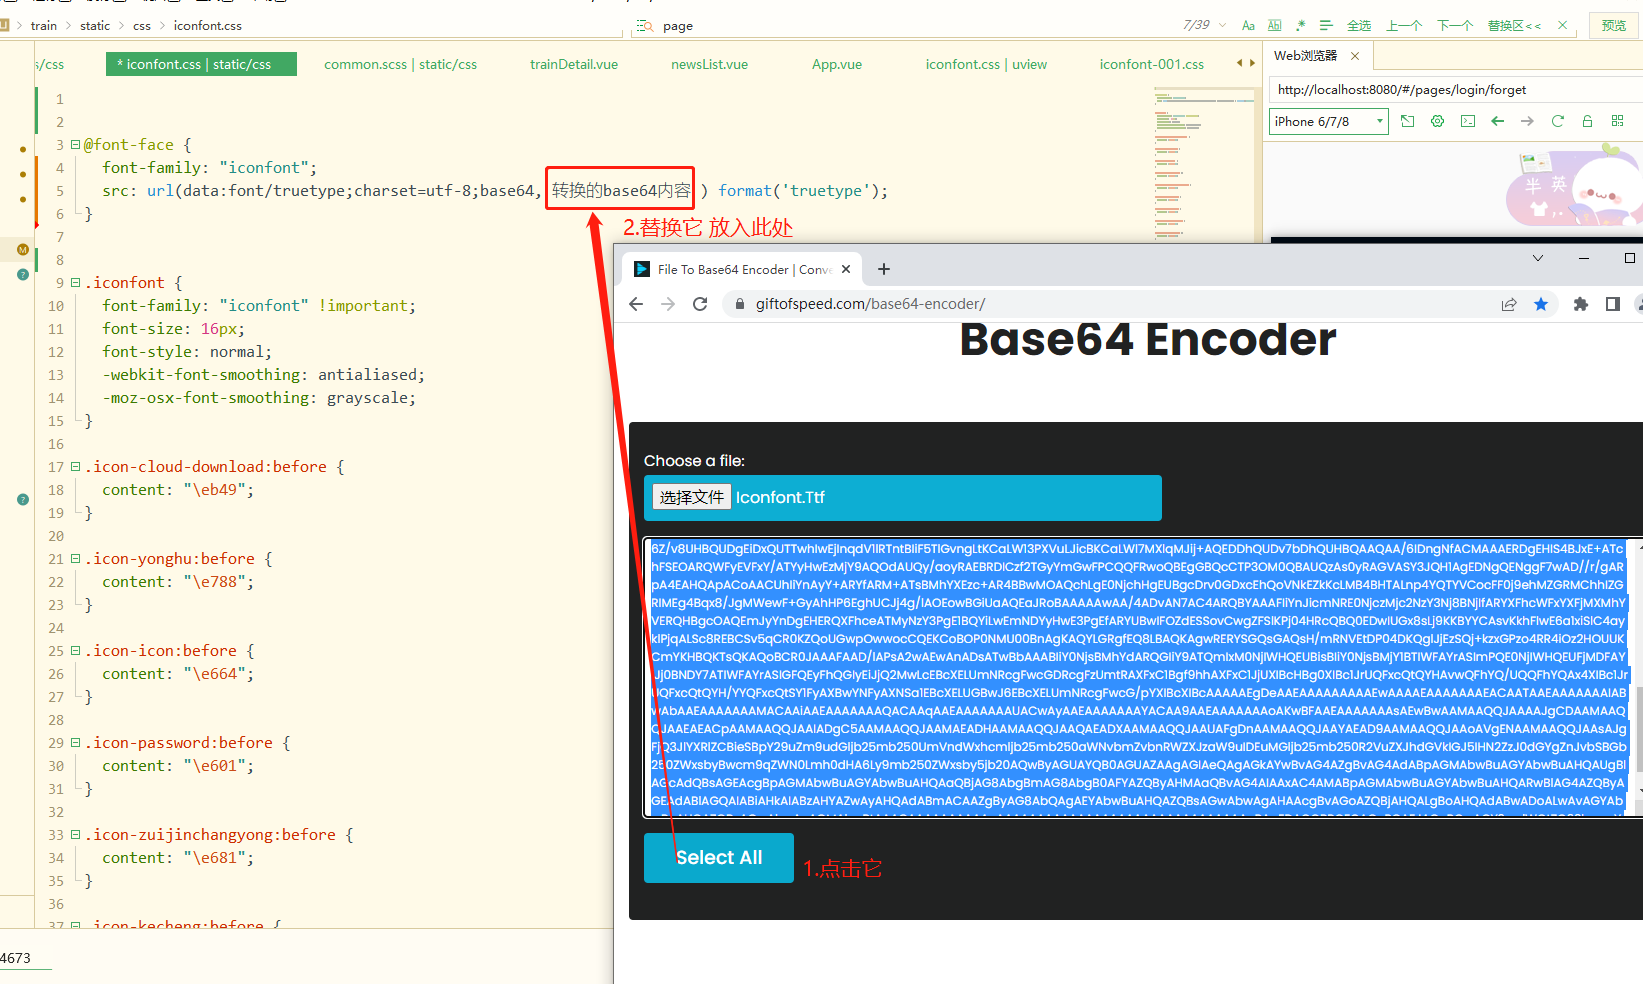Click Chrome's share page icon

click(x=1509, y=304)
